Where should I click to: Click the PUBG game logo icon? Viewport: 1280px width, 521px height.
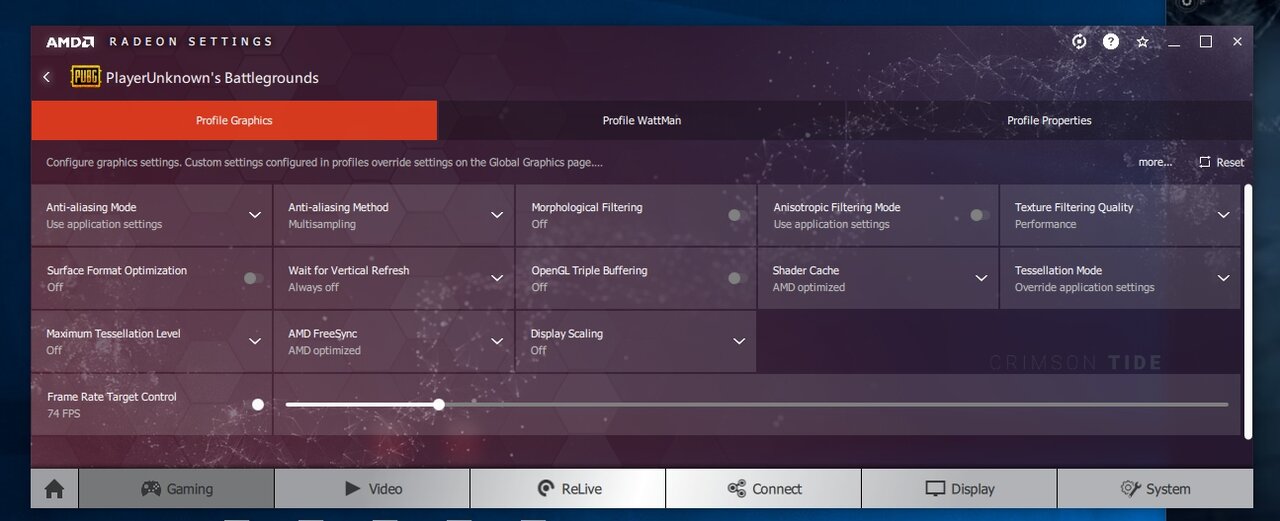point(85,77)
